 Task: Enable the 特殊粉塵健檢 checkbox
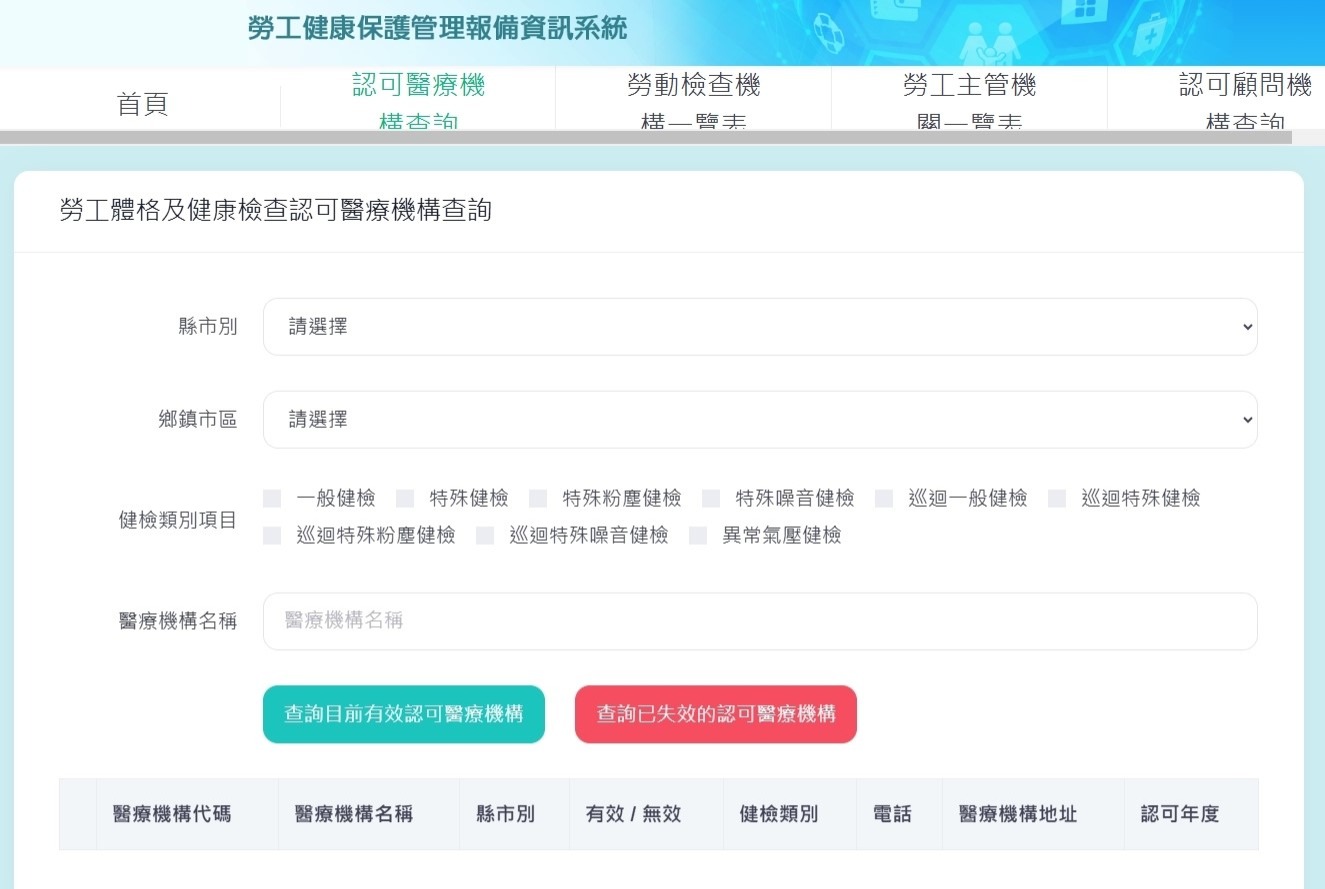tap(538, 498)
